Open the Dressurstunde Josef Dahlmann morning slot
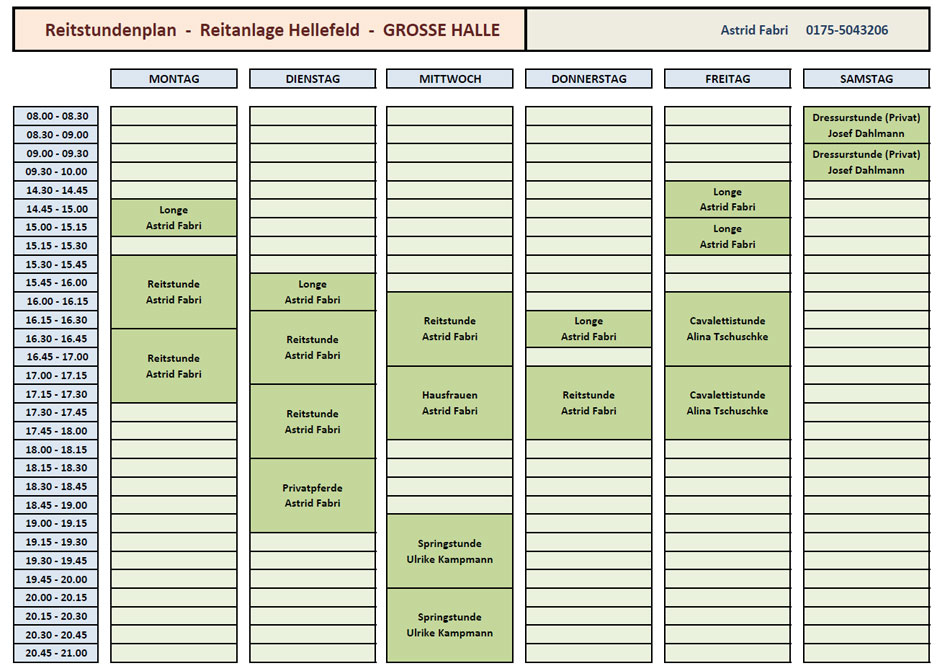Screen dimensions: 950x671 click(x=866, y=124)
